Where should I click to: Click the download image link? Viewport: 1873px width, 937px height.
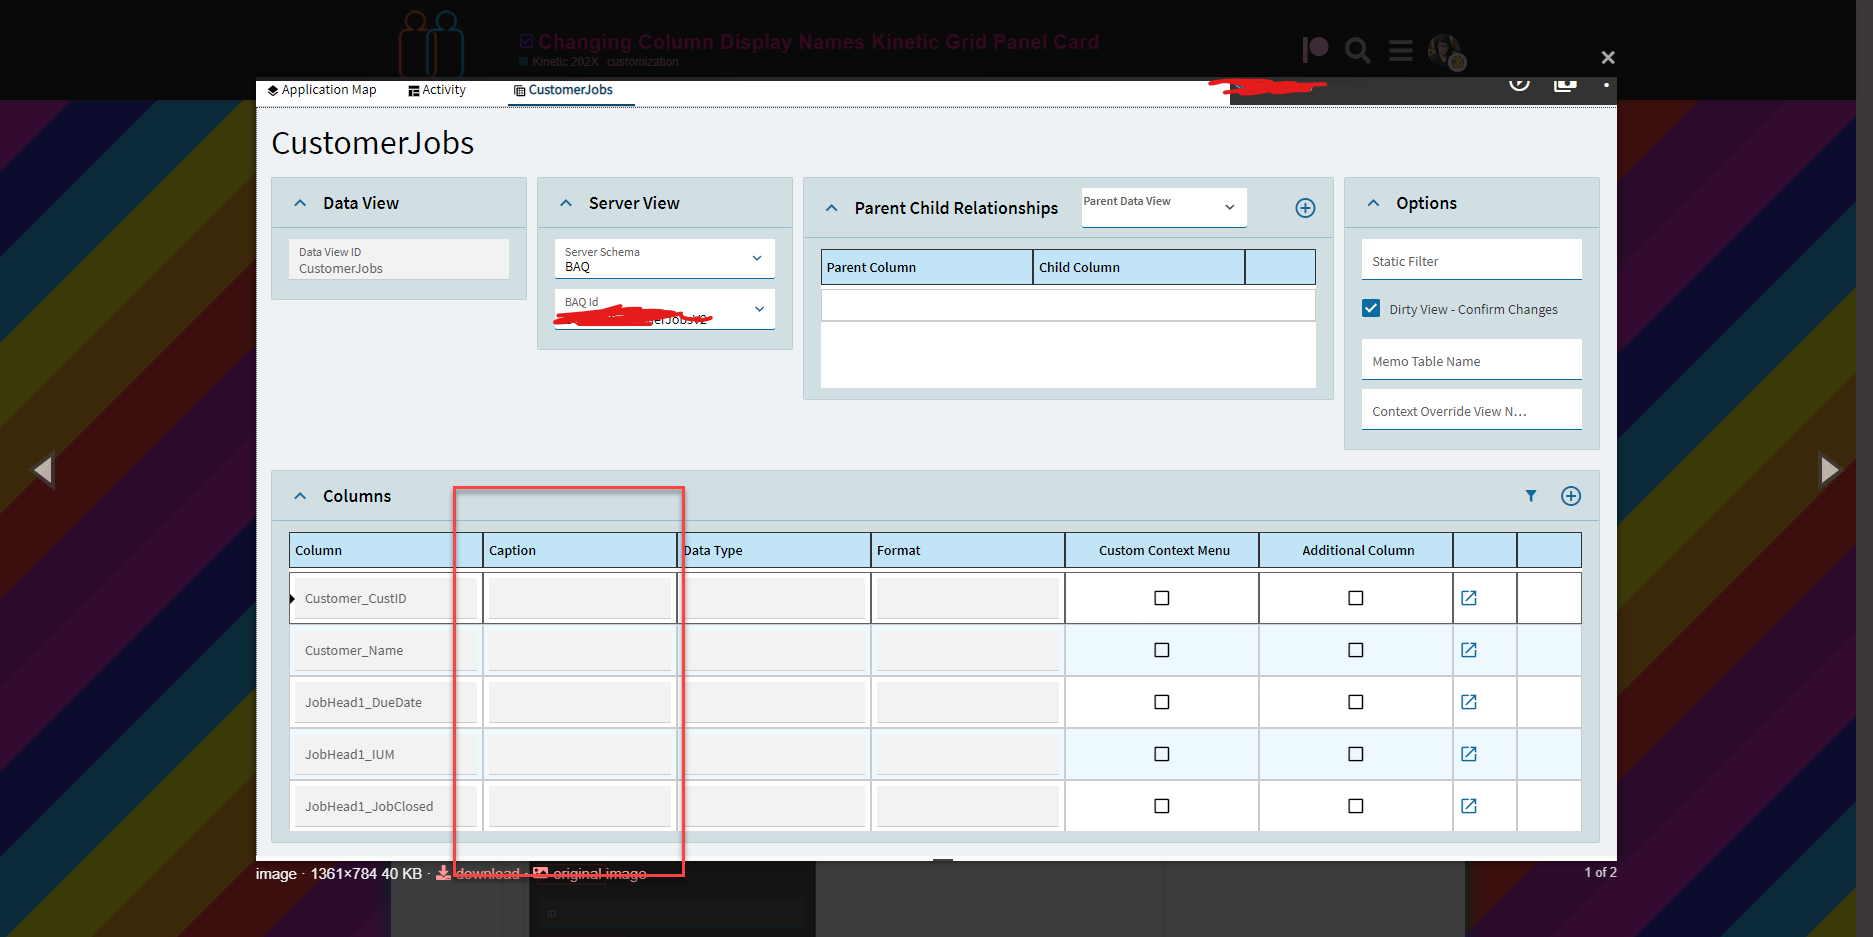tap(478, 874)
